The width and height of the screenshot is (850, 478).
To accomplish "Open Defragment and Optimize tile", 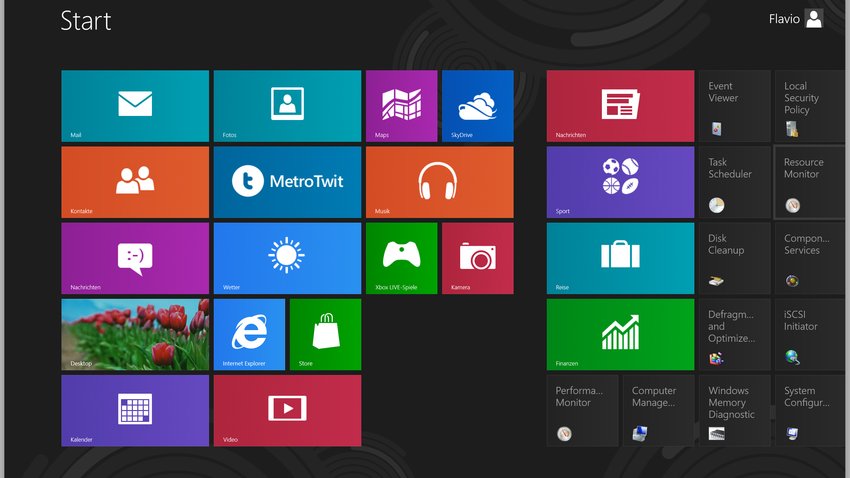I will (735, 334).
